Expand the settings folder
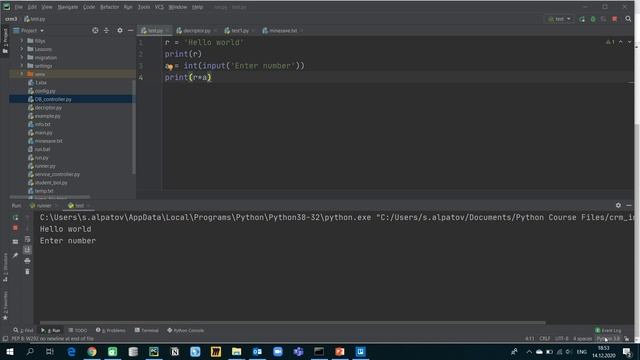The height and width of the screenshot is (360, 640). 22,65
